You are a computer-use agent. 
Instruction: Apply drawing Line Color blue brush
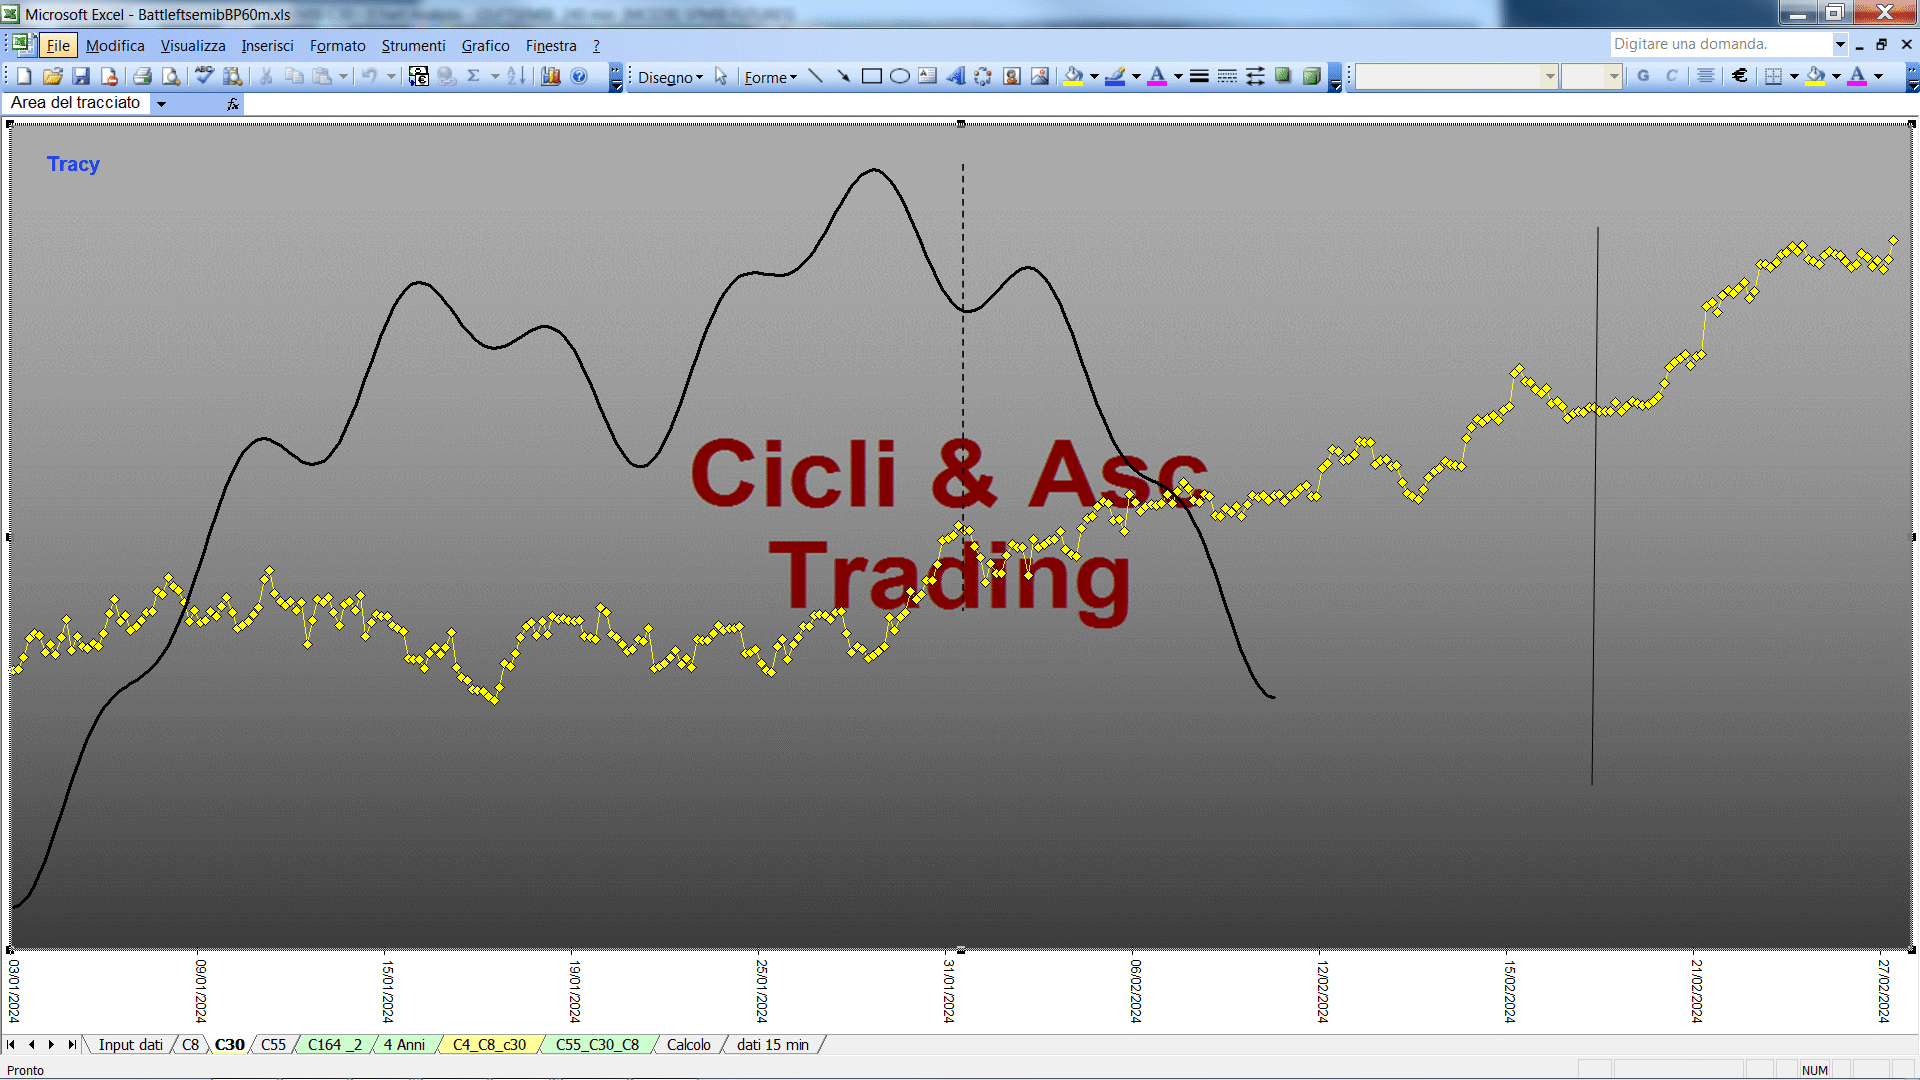[x=1115, y=76]
